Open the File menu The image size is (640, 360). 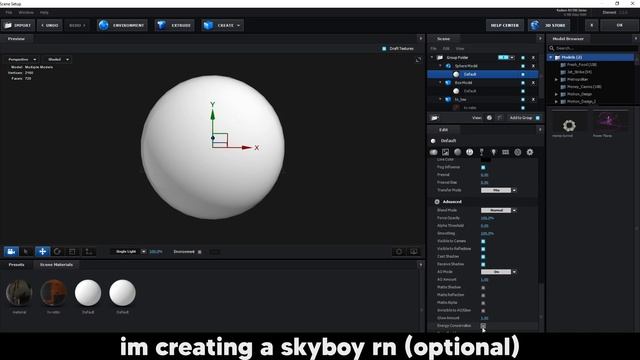click(9, 13)
